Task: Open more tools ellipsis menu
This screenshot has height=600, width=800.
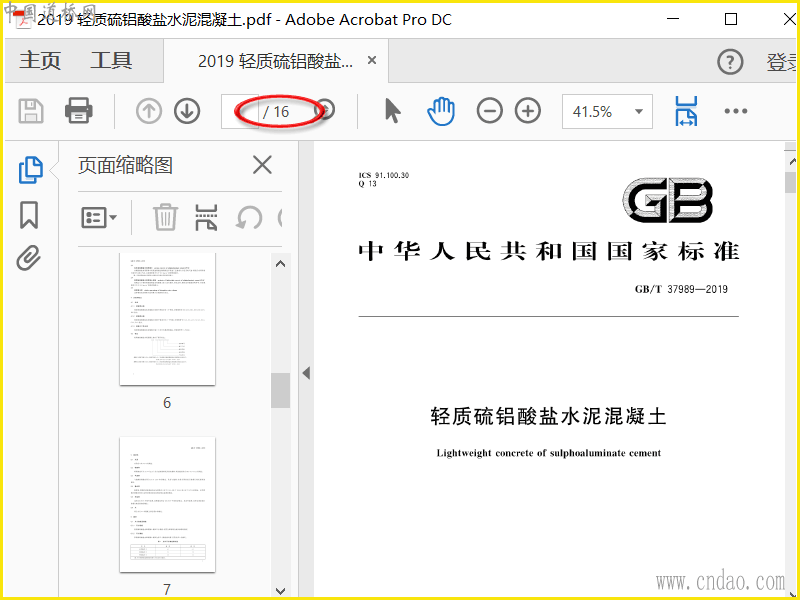Action: pyautogui.click(x=736, y=111)
